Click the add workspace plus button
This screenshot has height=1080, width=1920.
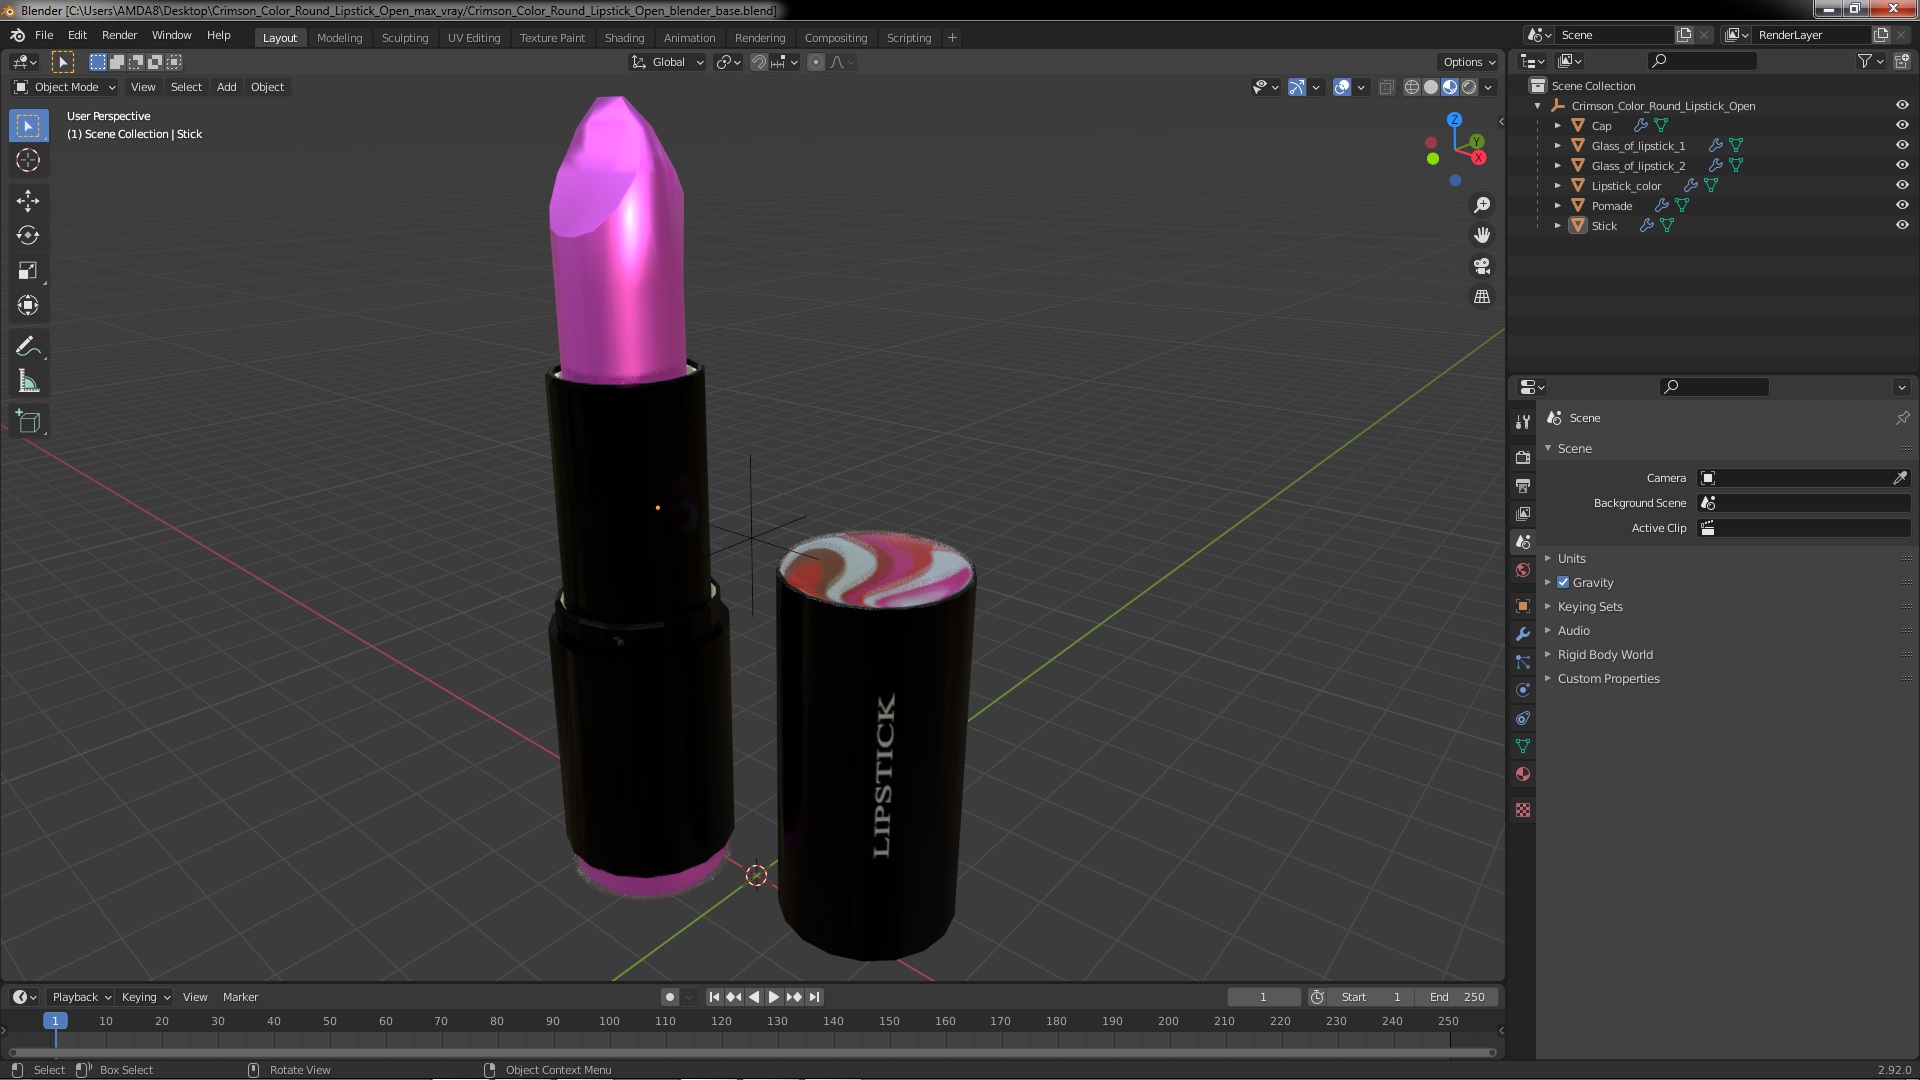pyautogui.click(x=952, y=38)
